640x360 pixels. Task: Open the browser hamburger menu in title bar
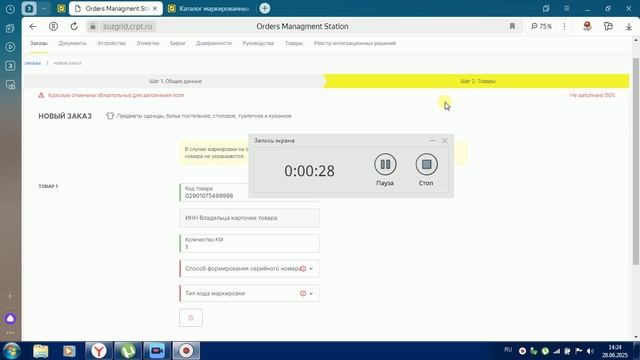click(567, 9)
